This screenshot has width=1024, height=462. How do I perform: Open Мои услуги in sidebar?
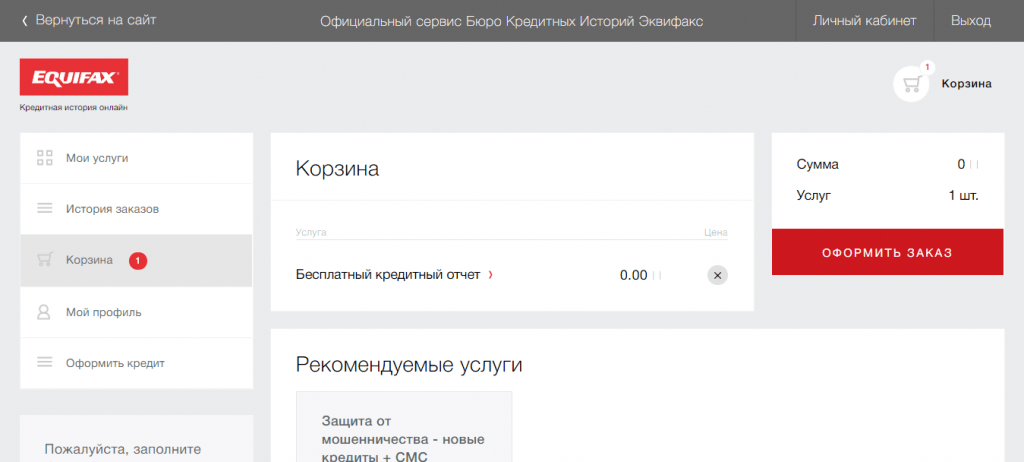pyautogui.click(x=97, y=158)
